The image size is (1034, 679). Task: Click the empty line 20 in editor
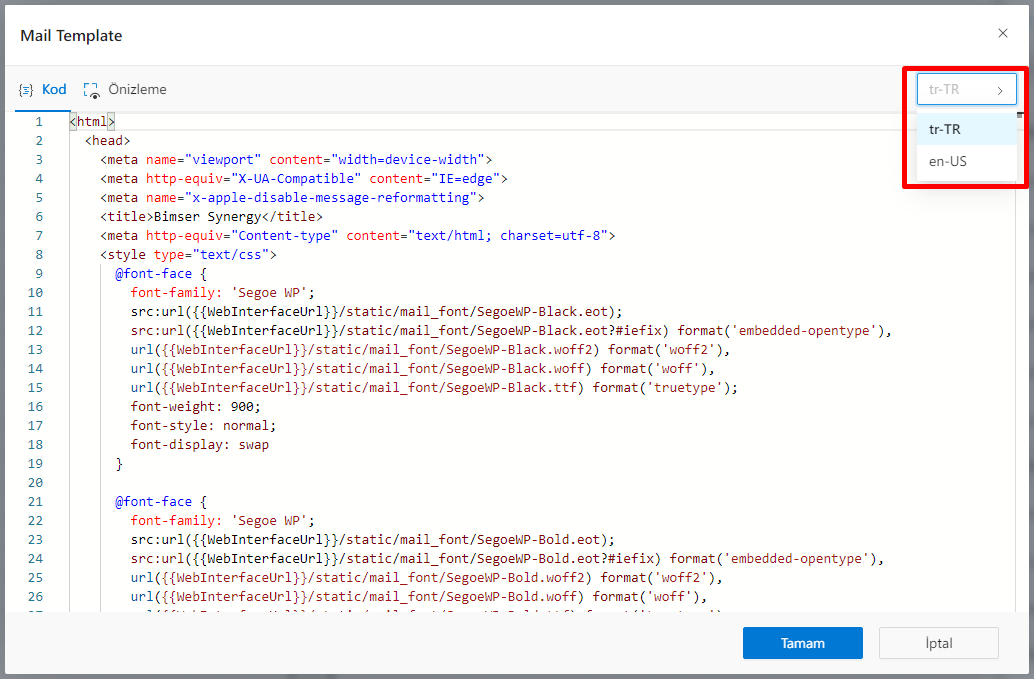tap(400, 483)
